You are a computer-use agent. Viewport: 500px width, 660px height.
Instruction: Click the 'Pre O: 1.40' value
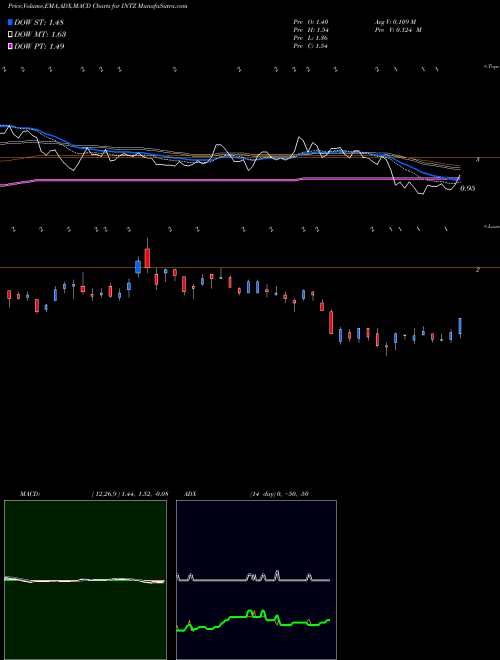click(x=311, y=22)
